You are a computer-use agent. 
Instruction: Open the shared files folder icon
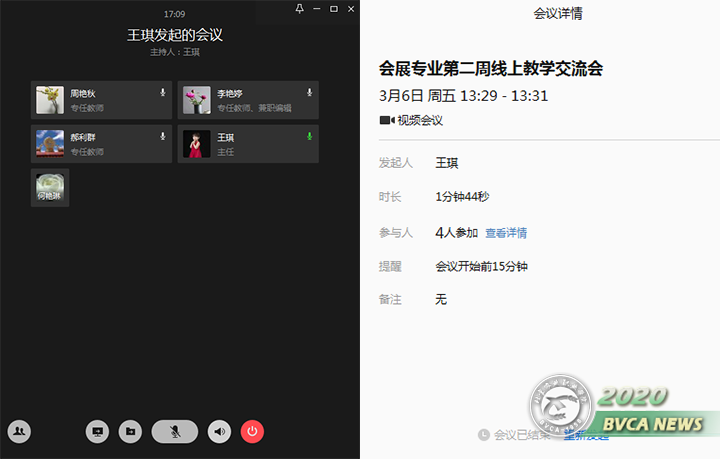click(x=130, y=431)
